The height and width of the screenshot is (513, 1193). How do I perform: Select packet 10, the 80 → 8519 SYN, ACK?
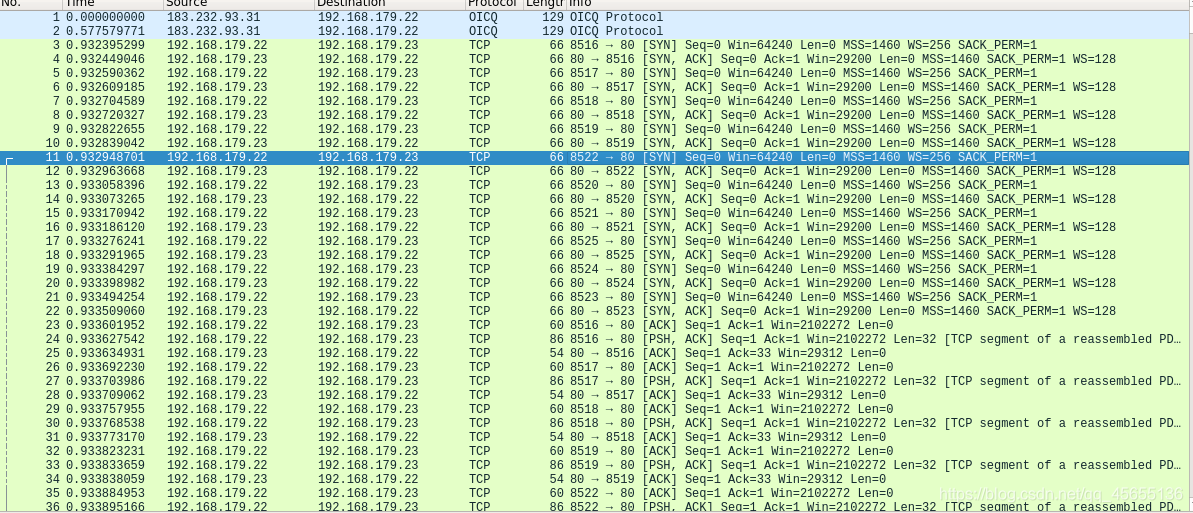(596, 143)
